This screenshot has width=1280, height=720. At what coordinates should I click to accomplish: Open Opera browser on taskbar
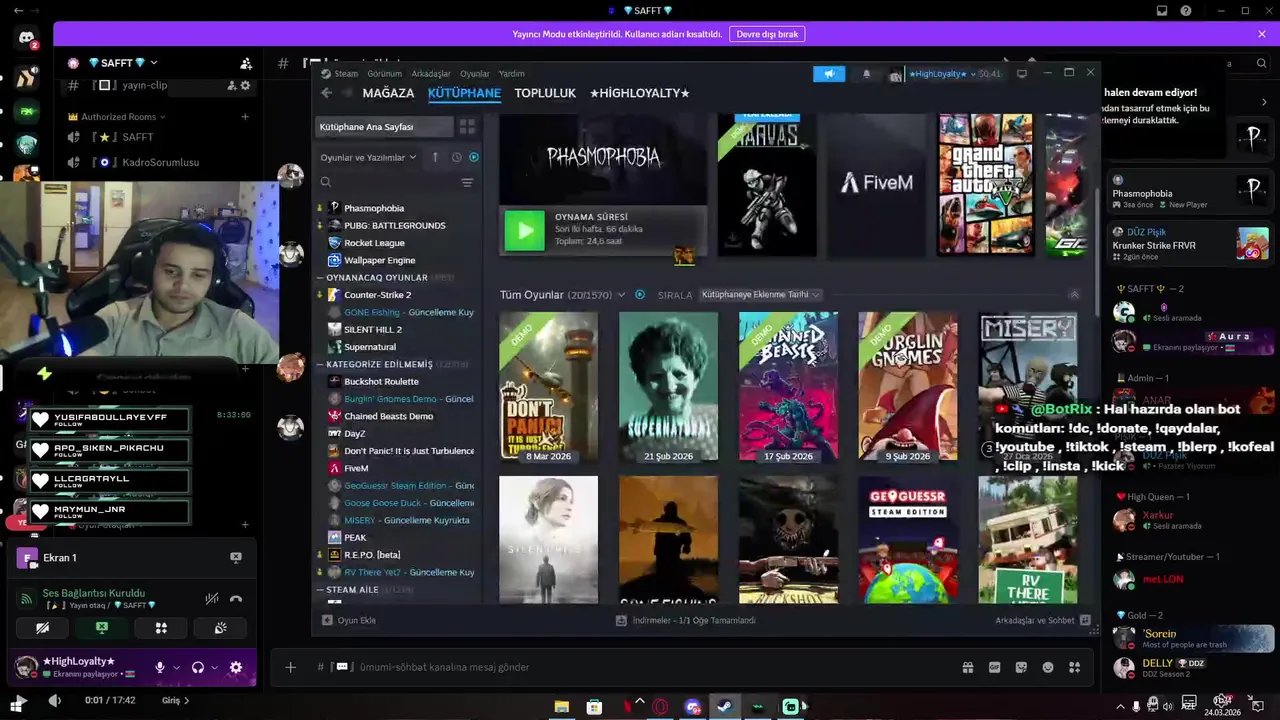pyautogui.click(x=660, y=707)
